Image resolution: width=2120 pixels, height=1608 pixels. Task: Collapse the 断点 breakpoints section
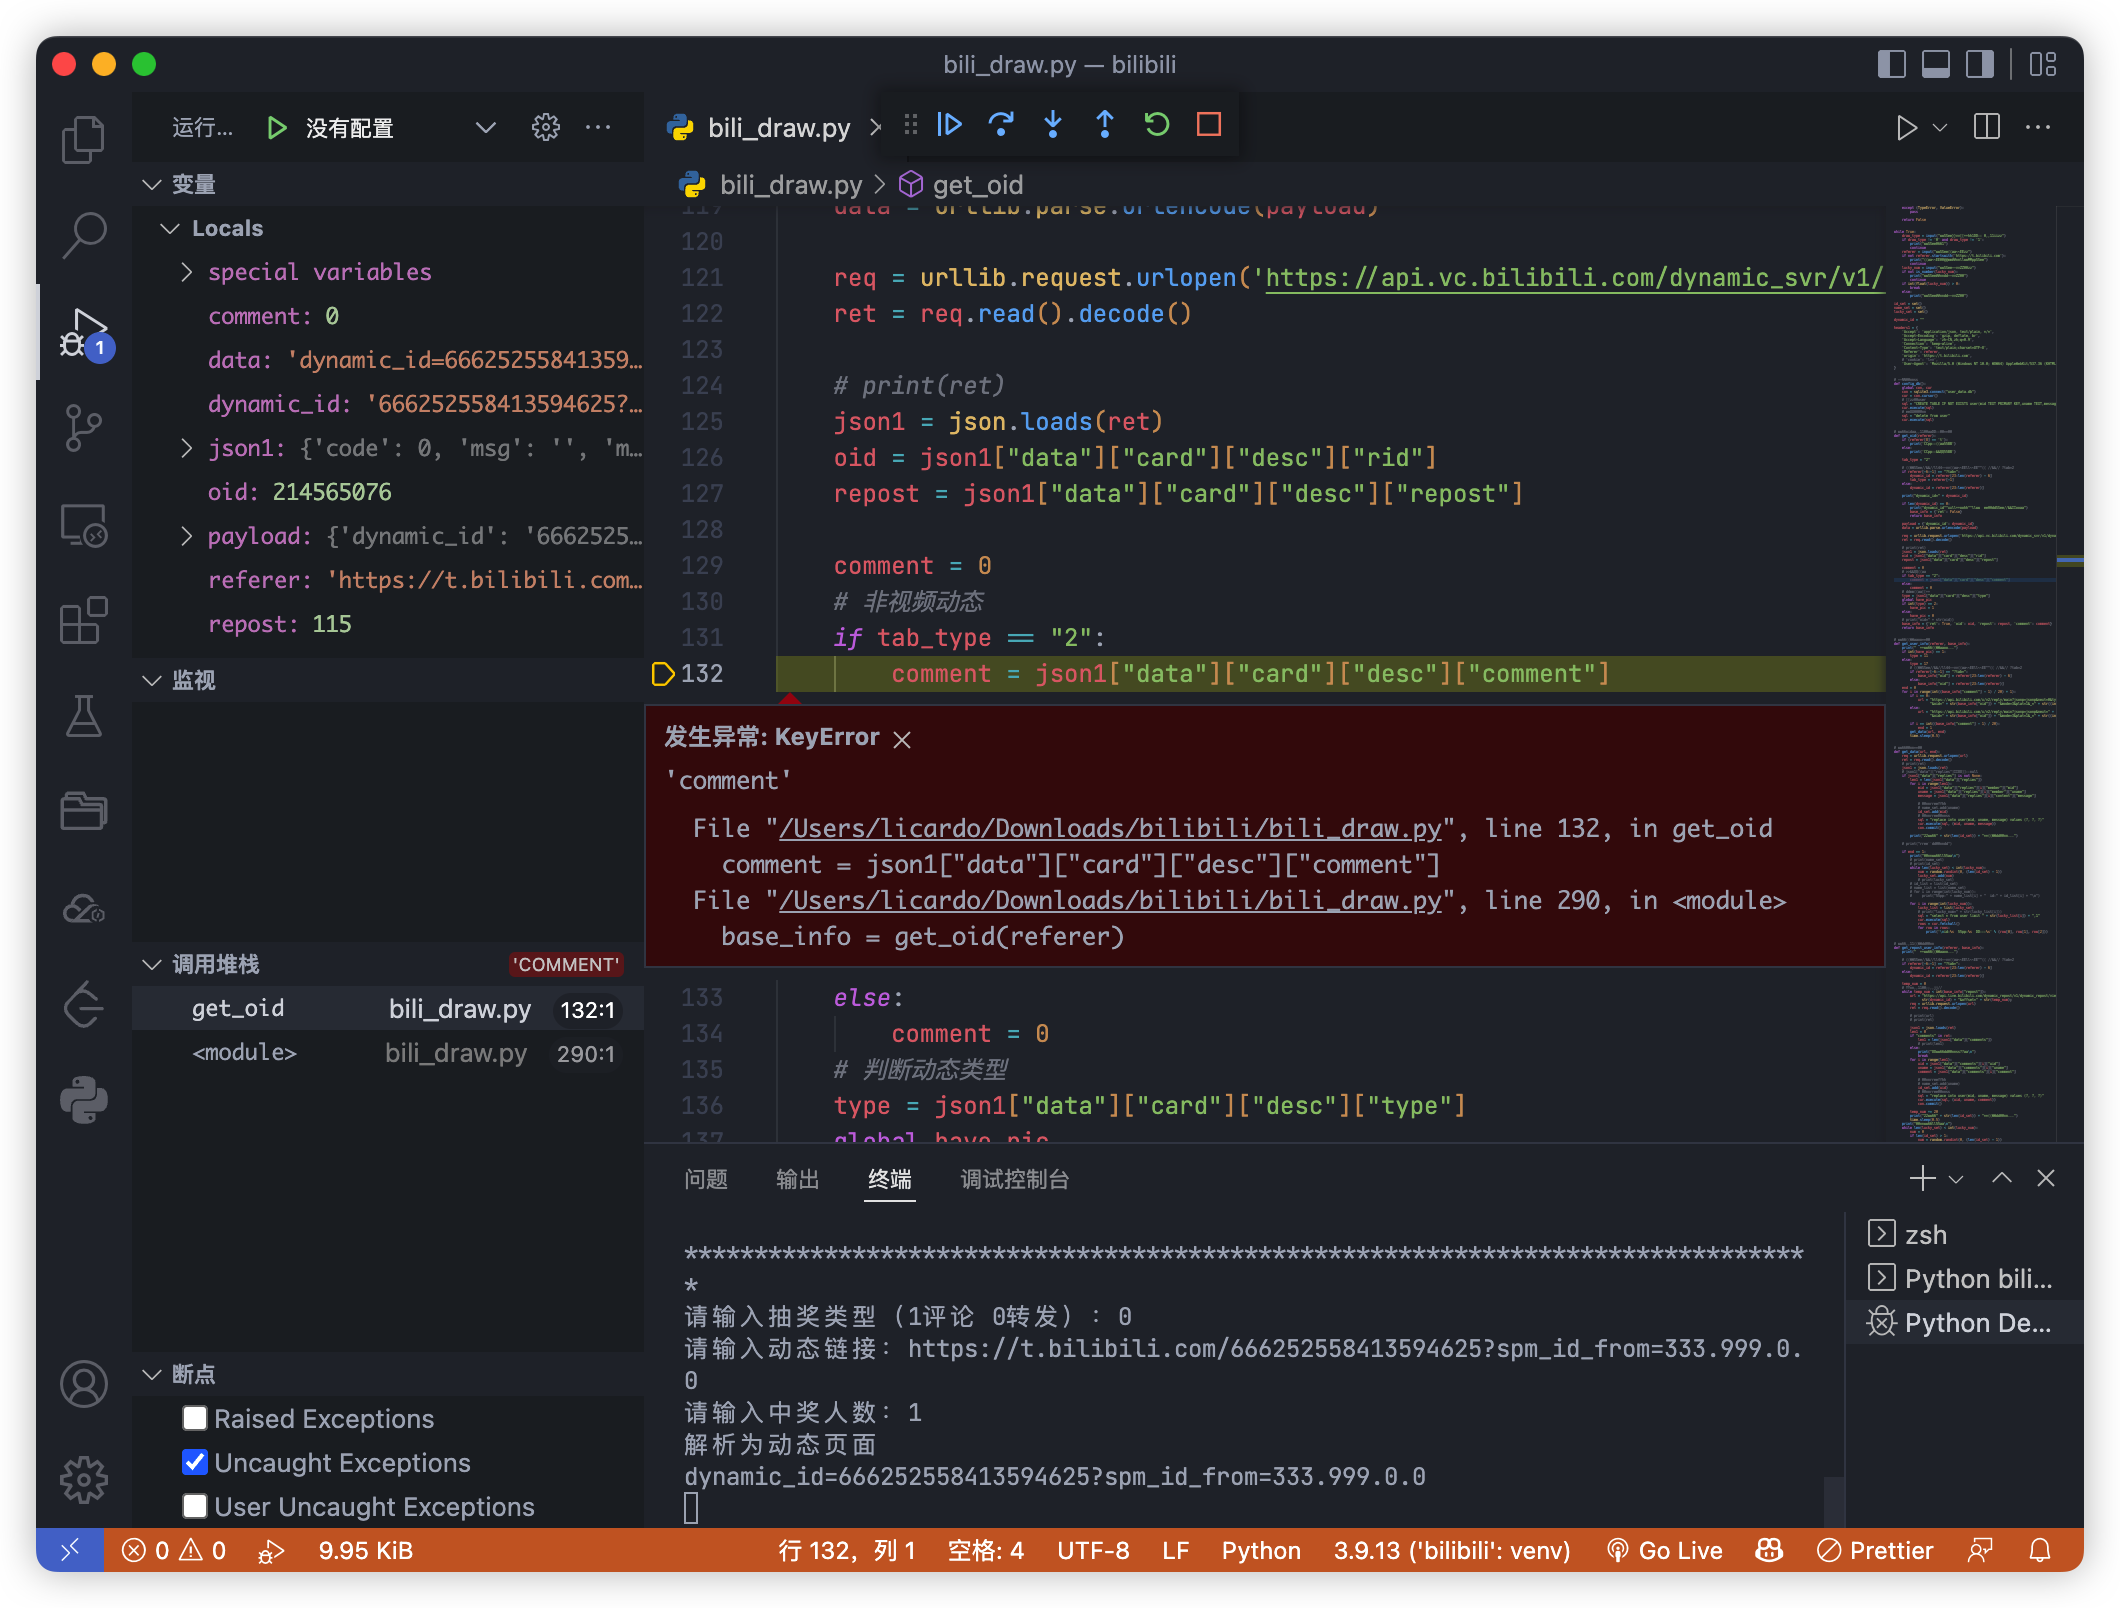152,1374
